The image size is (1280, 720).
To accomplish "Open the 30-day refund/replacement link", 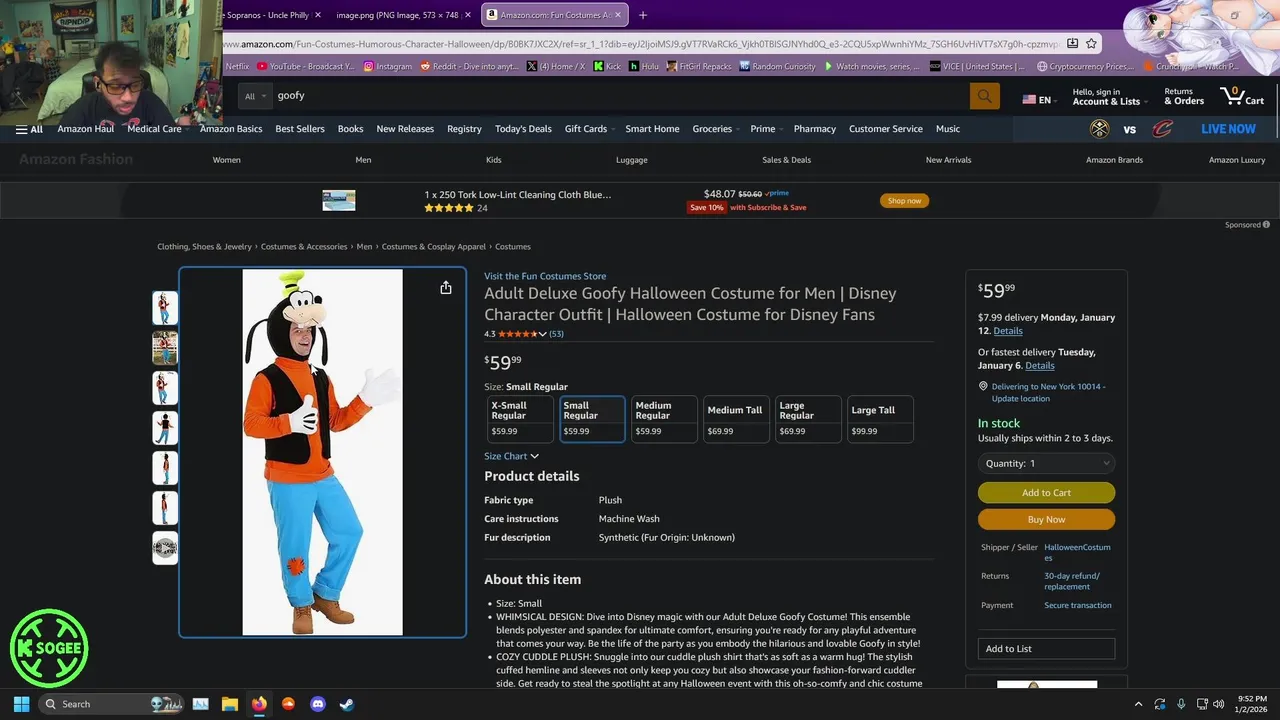I will (x=1072, y=581).
